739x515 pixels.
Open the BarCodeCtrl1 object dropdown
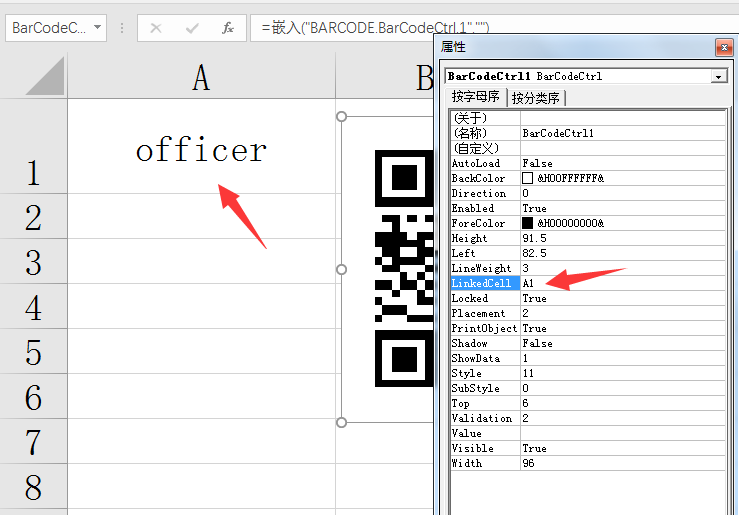718,76
